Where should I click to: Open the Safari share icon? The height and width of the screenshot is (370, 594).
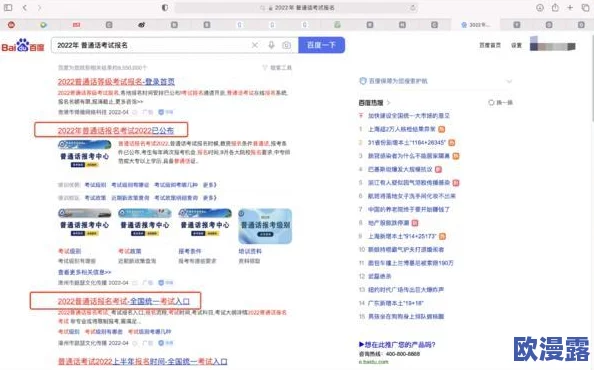[x=555, y=8]
